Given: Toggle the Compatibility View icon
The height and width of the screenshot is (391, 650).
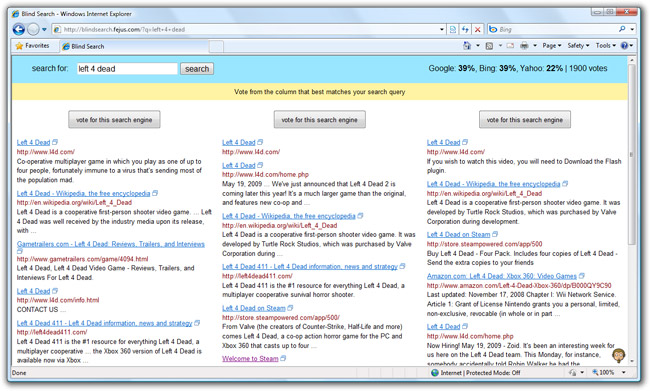Looking at the screenshot, I should point(453,29).
